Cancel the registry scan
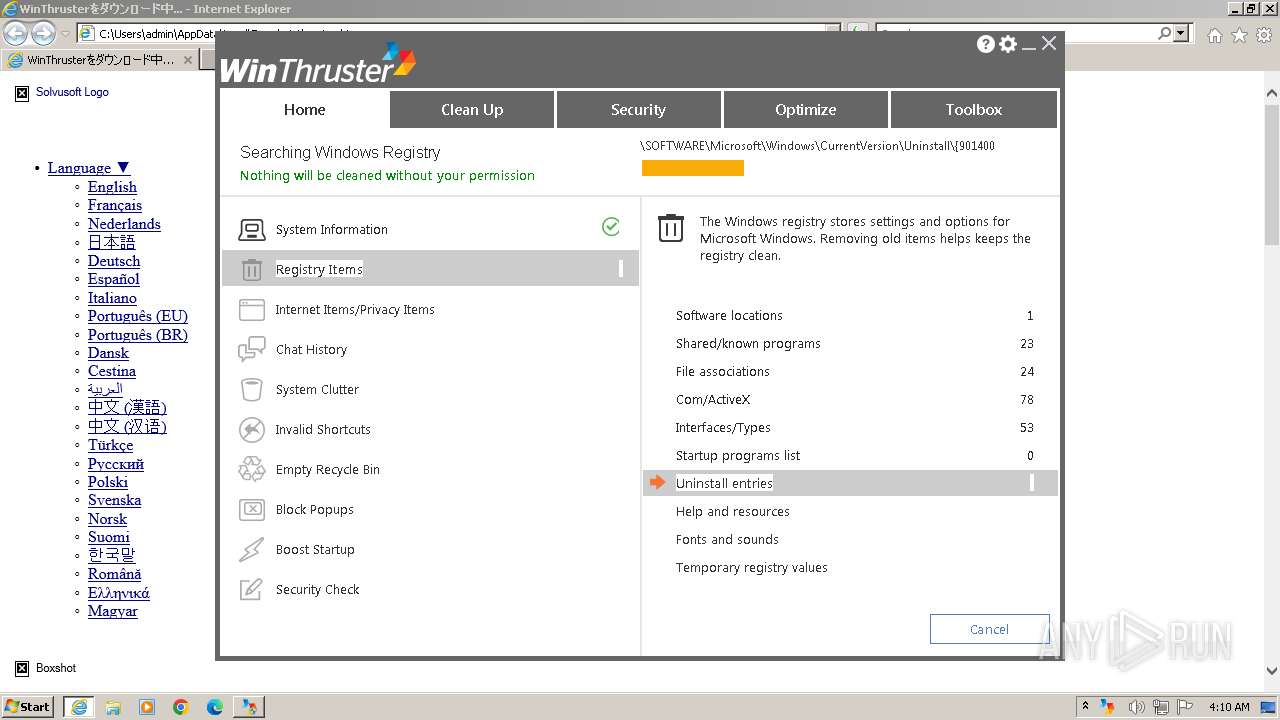This screenshot has width=1280, height=720. [x=989, y=629]
